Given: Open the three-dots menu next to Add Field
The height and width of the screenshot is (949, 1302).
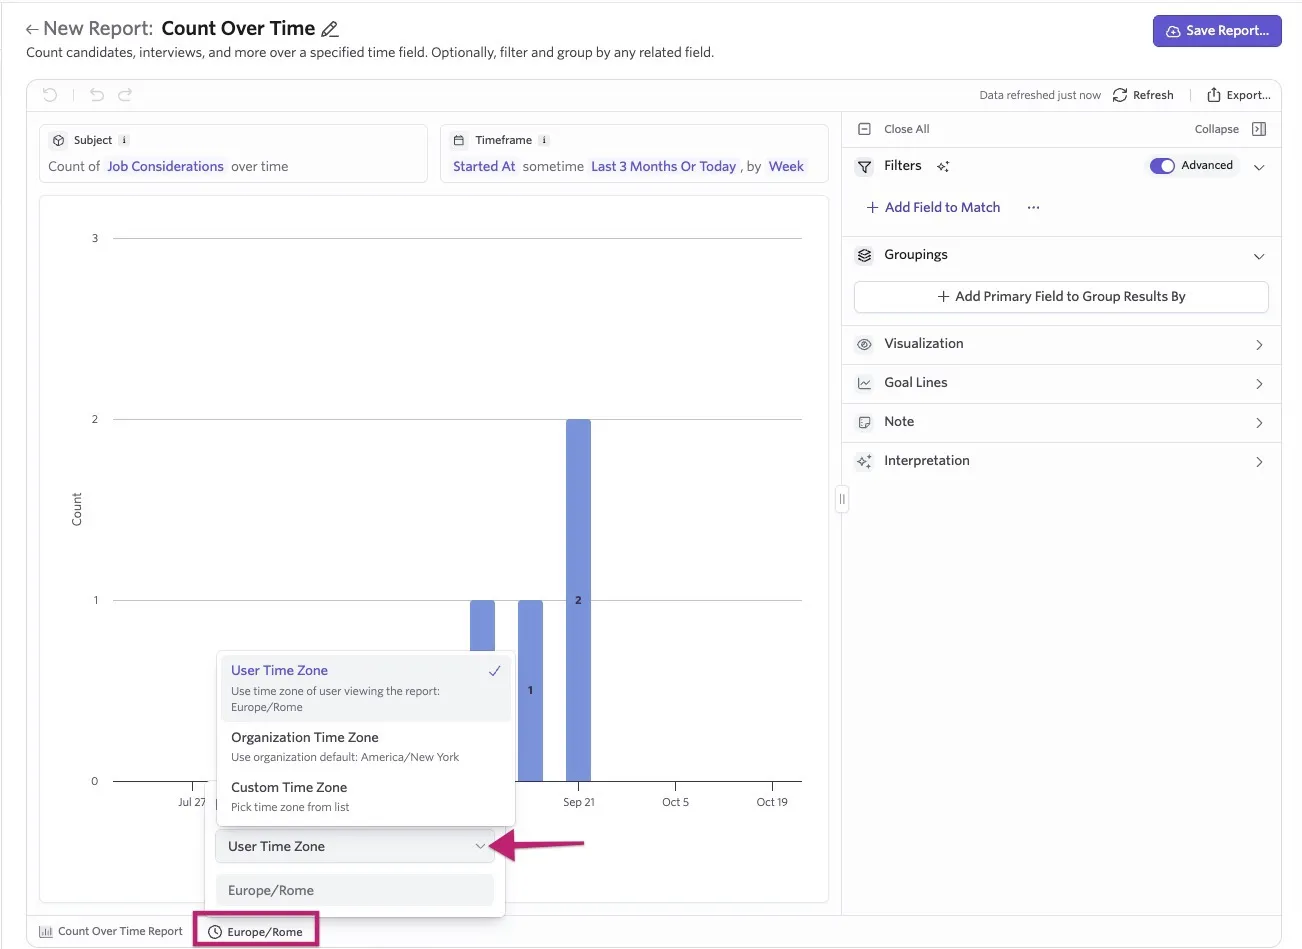Looking at the screenshot, I should click(1033, 208).
